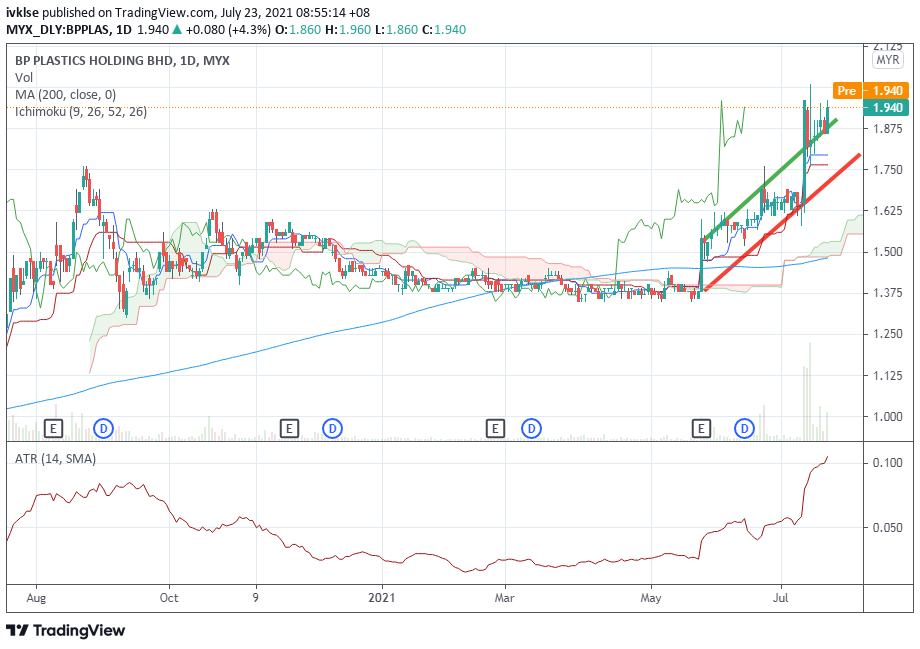Click the BP PLASTICS HOLDING BHD title legend

(x=122, y=60)
